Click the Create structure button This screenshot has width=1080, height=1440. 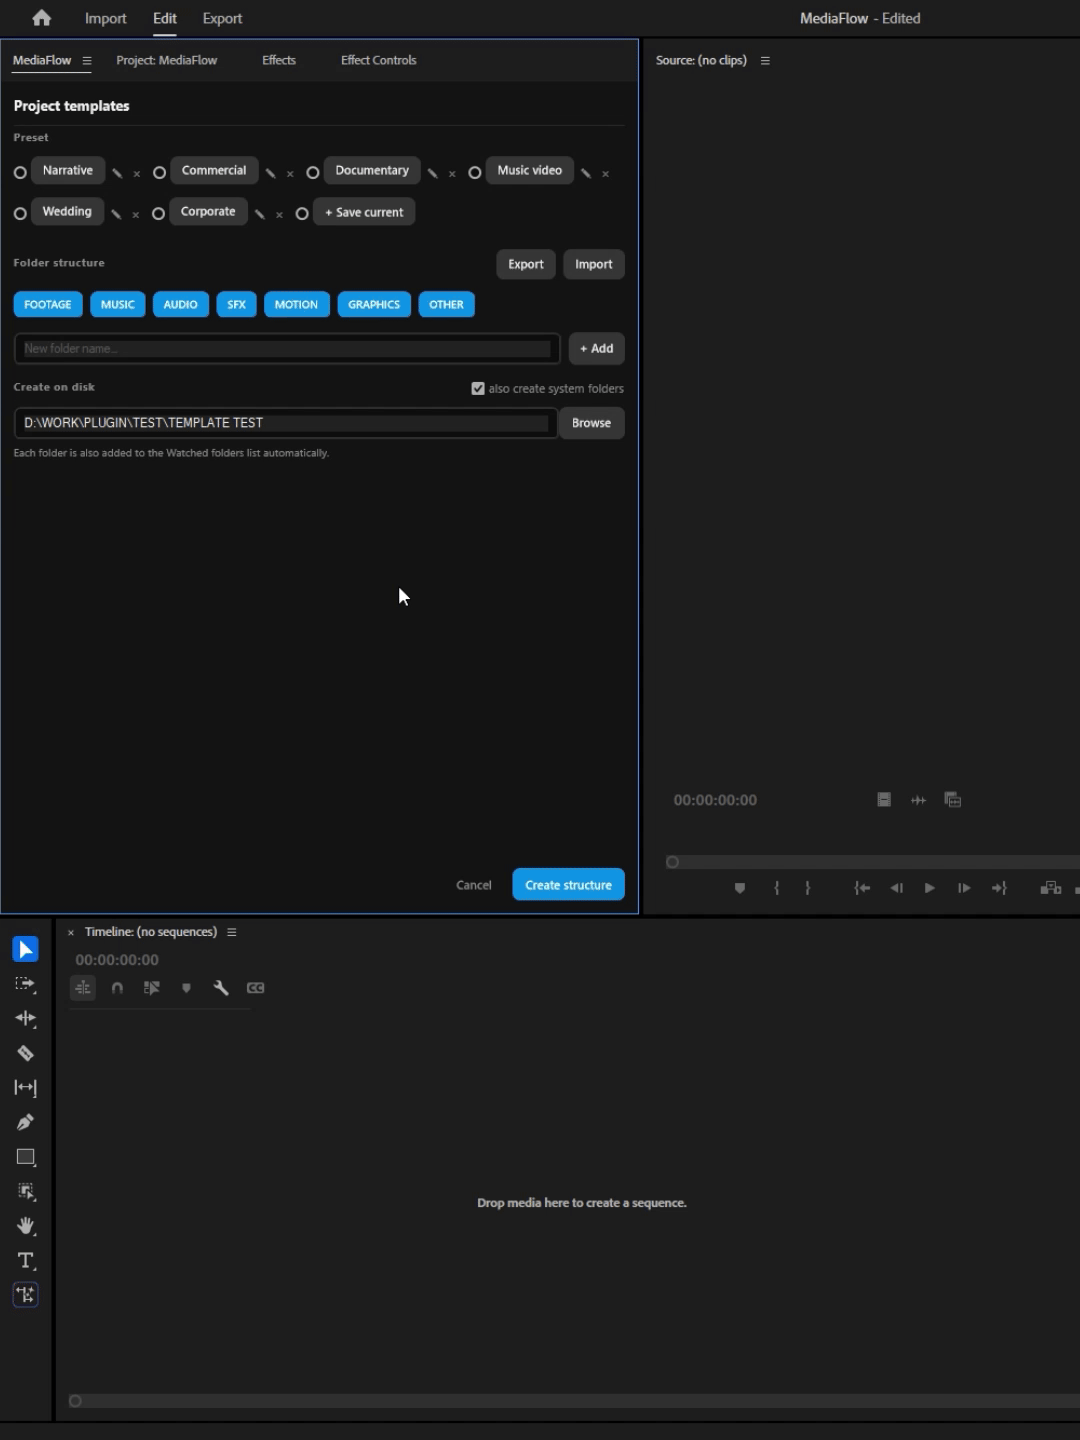[x=568, y=885]
